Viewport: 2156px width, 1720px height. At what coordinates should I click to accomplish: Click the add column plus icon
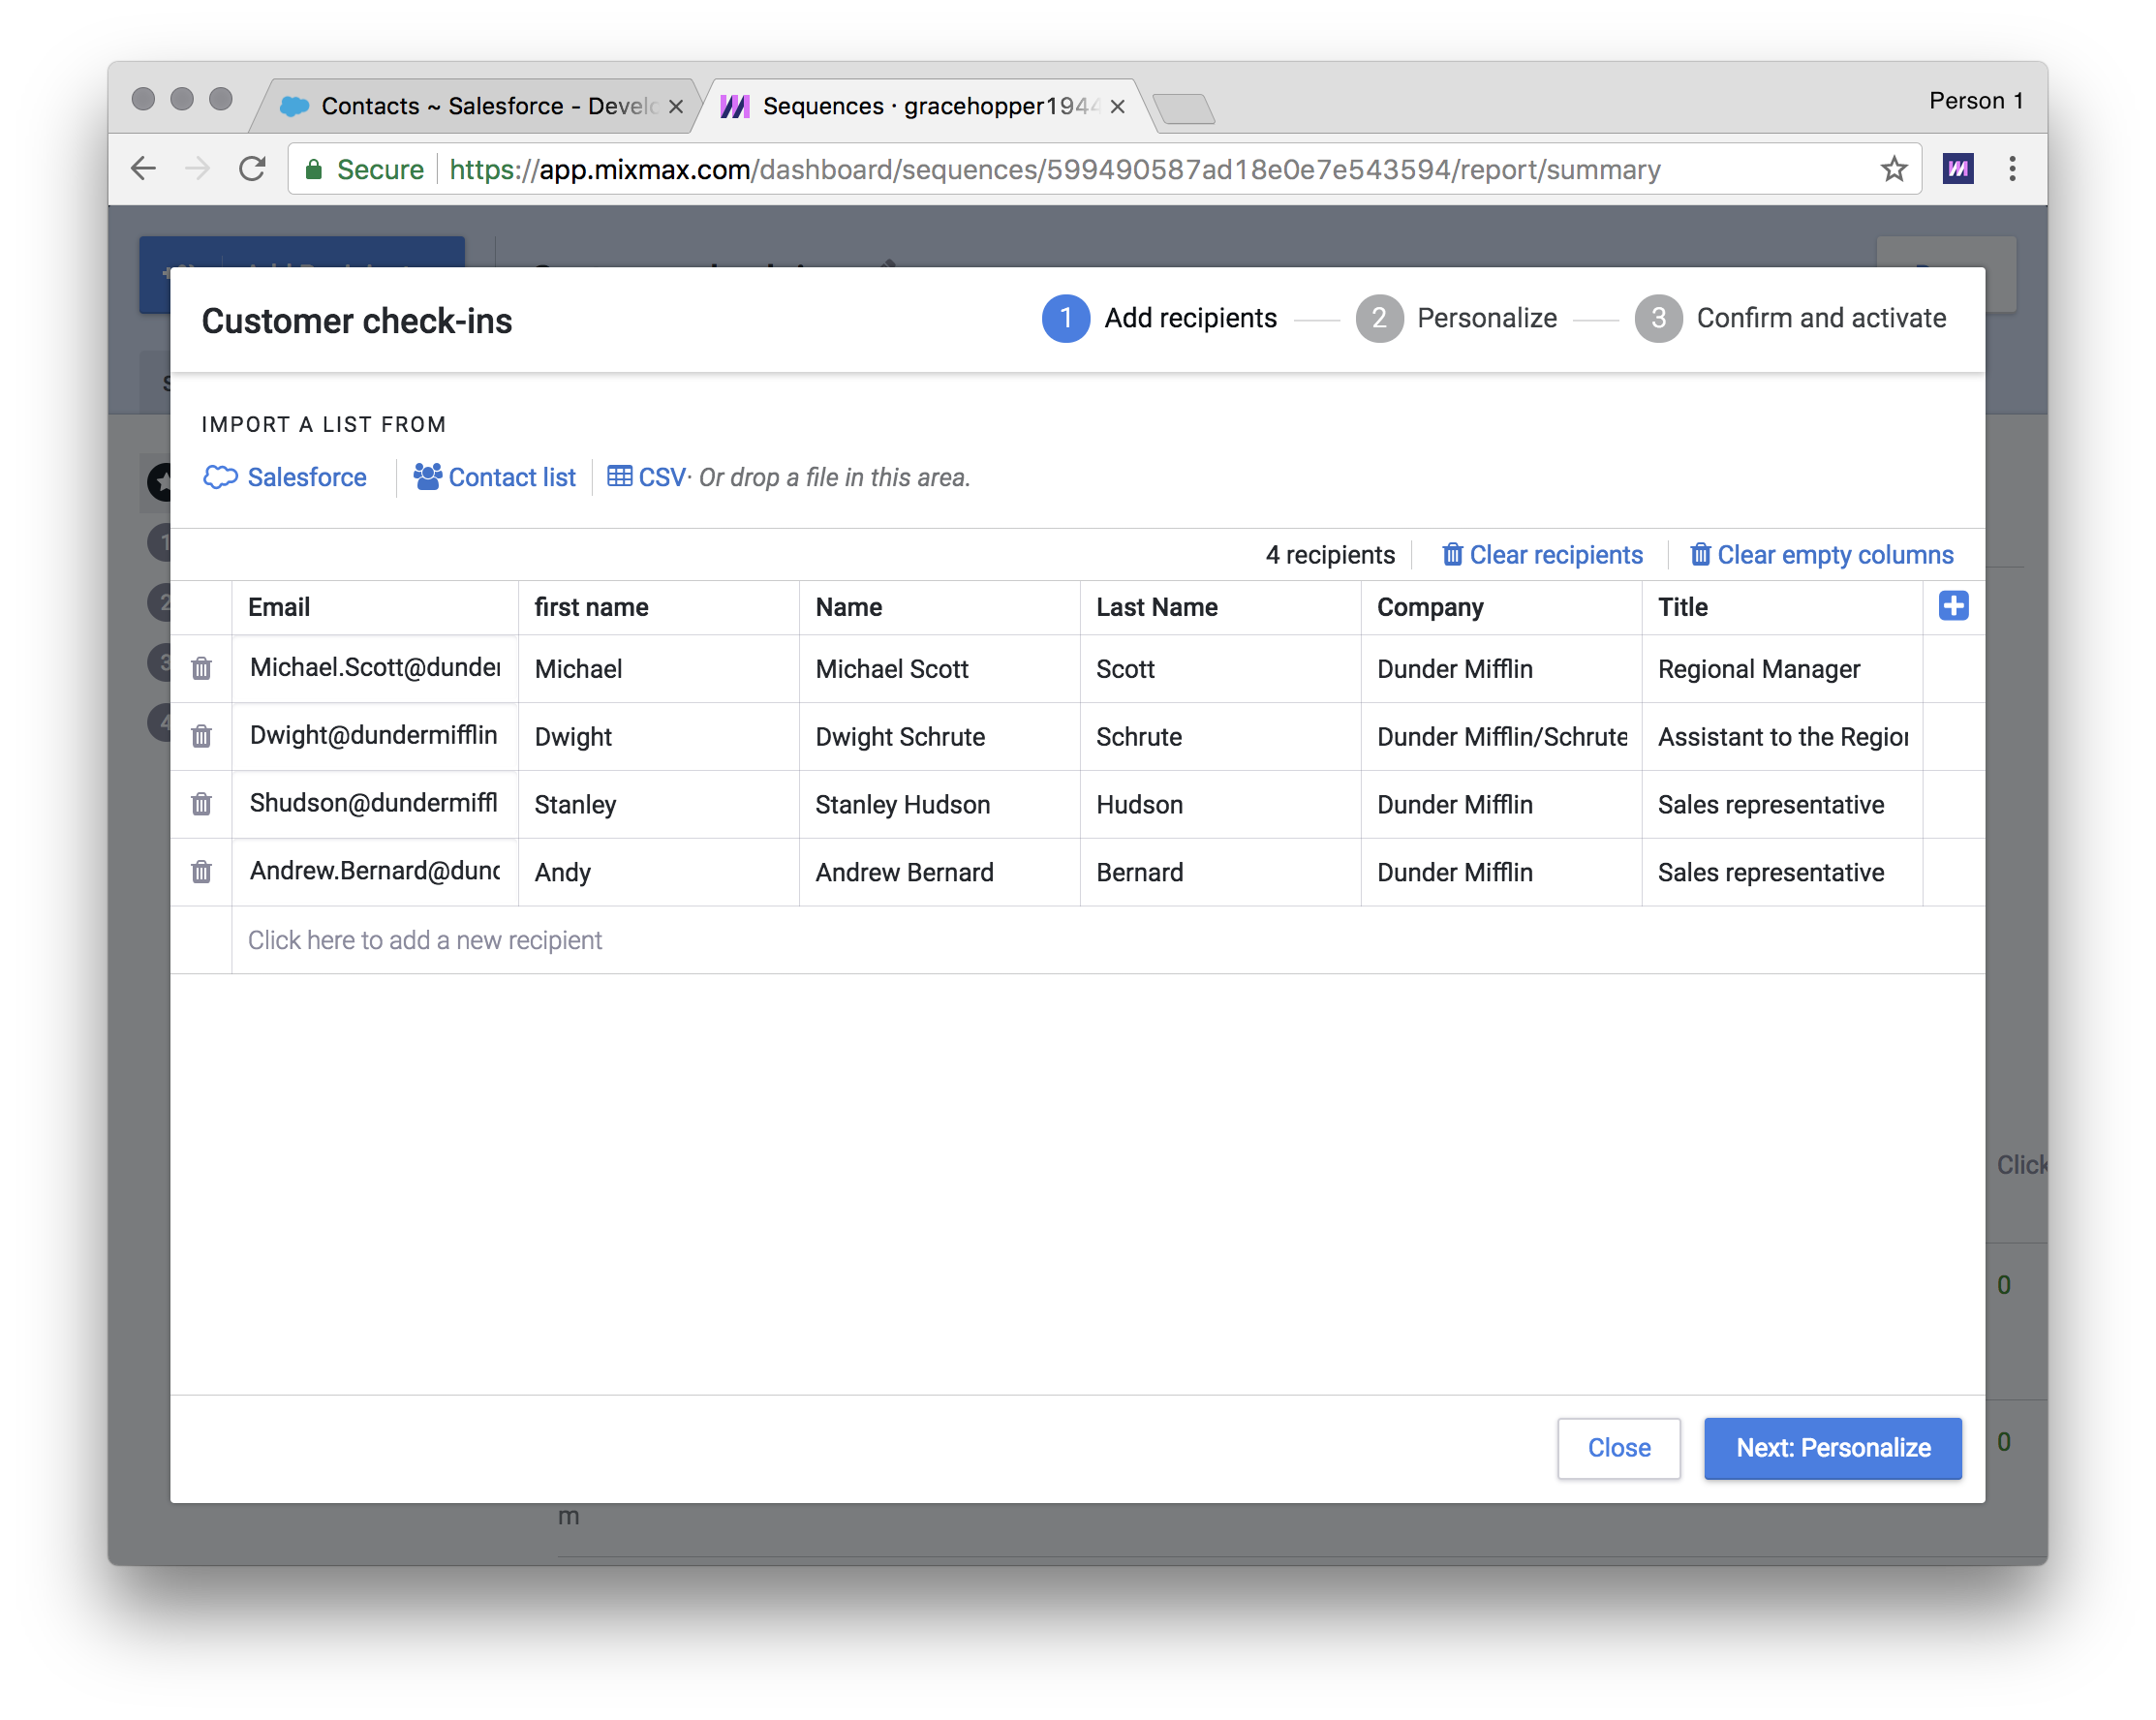[1955, 607]
